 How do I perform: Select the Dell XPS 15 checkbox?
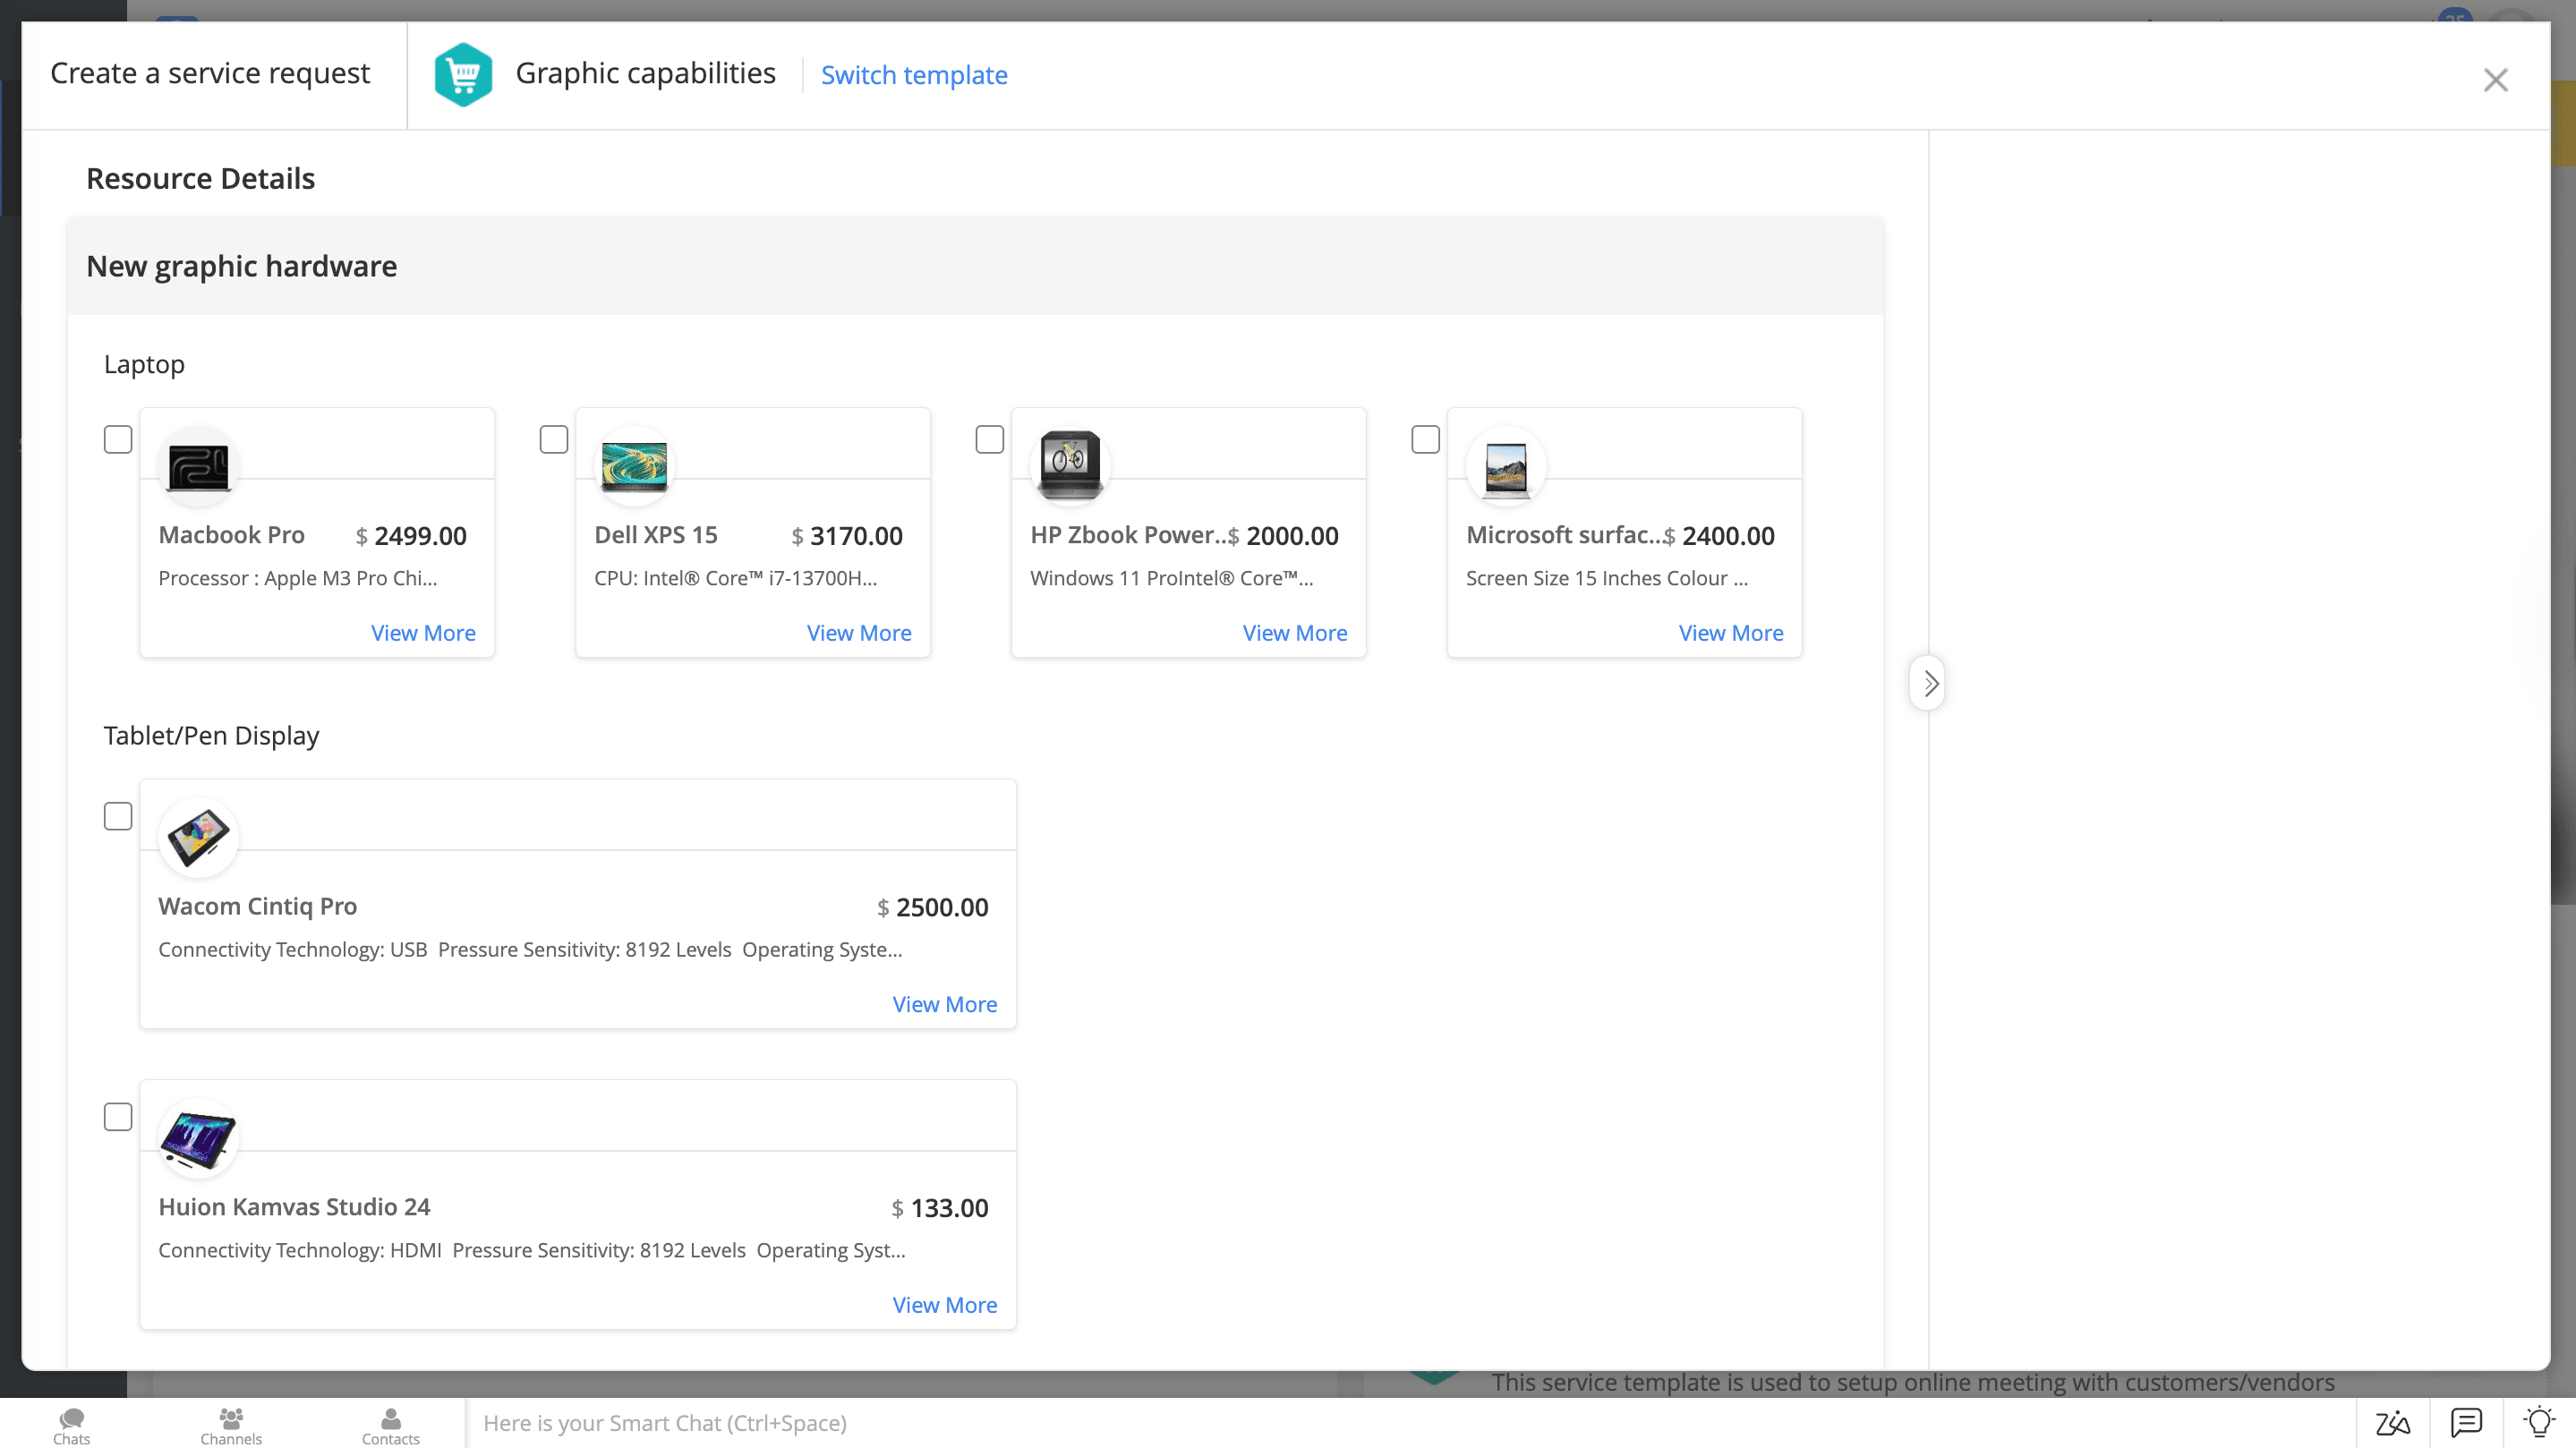(554, 440)
